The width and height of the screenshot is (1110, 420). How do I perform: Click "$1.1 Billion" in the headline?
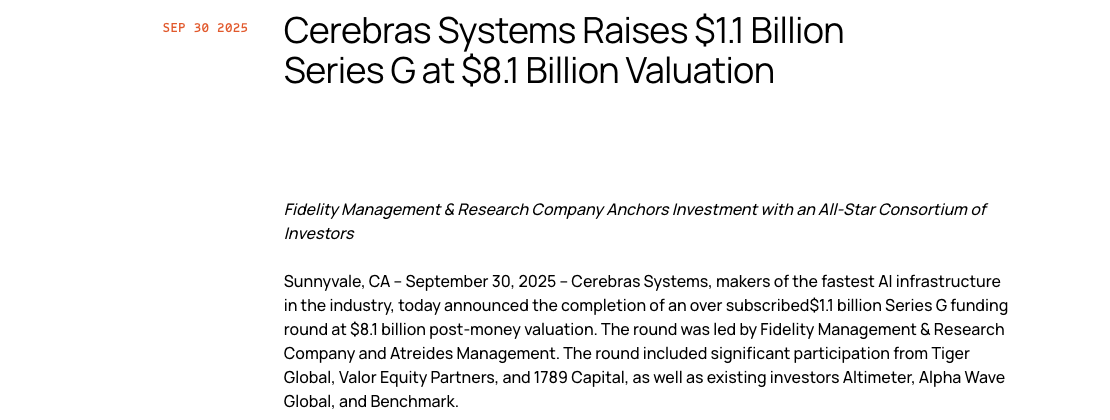coord(770,31)
